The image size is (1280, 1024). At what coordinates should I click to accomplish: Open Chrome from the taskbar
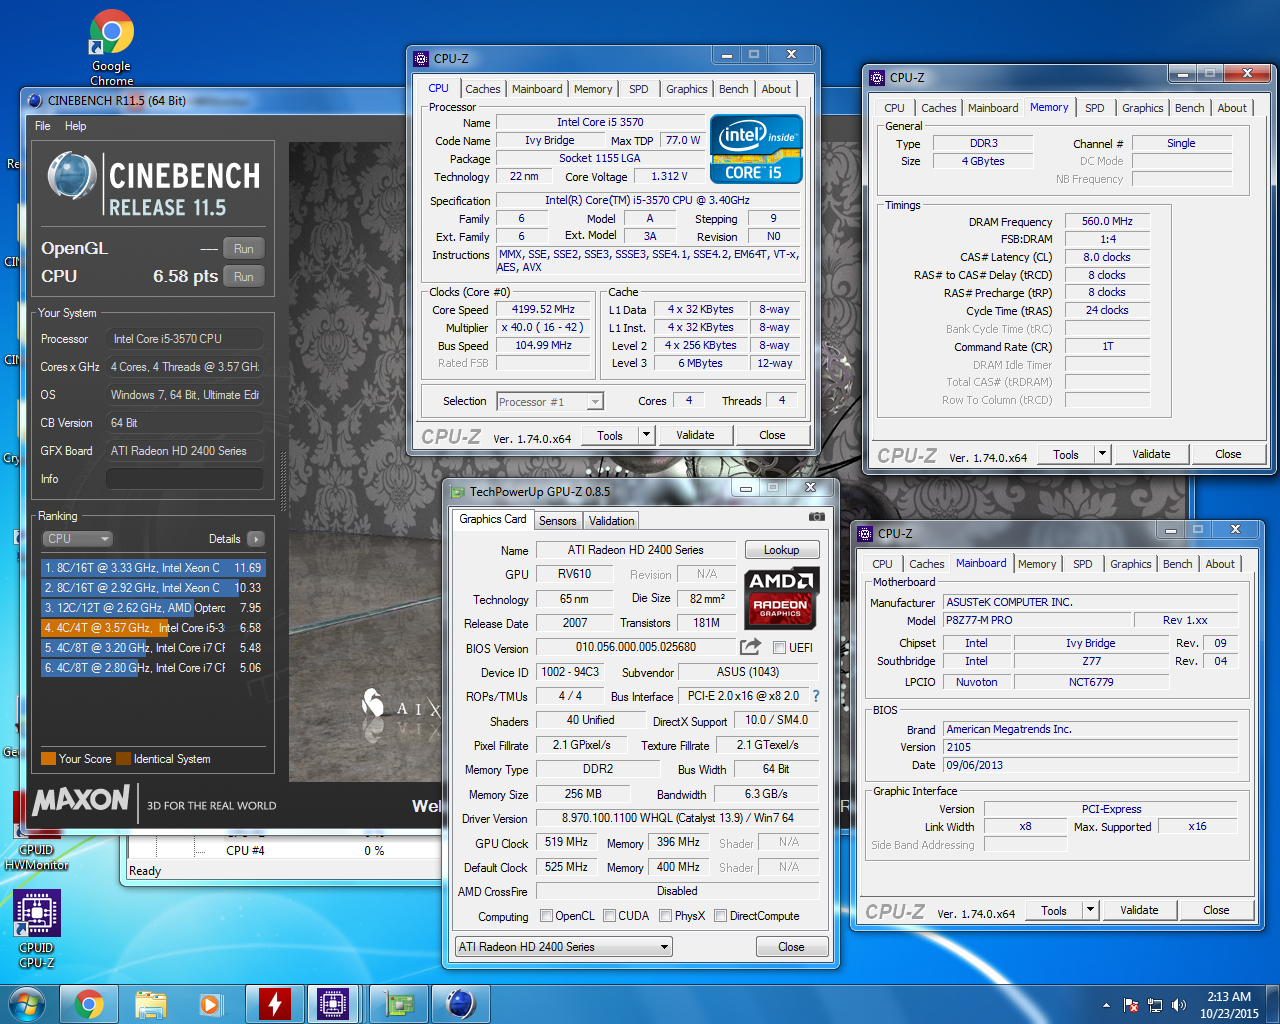(89, 1004)
